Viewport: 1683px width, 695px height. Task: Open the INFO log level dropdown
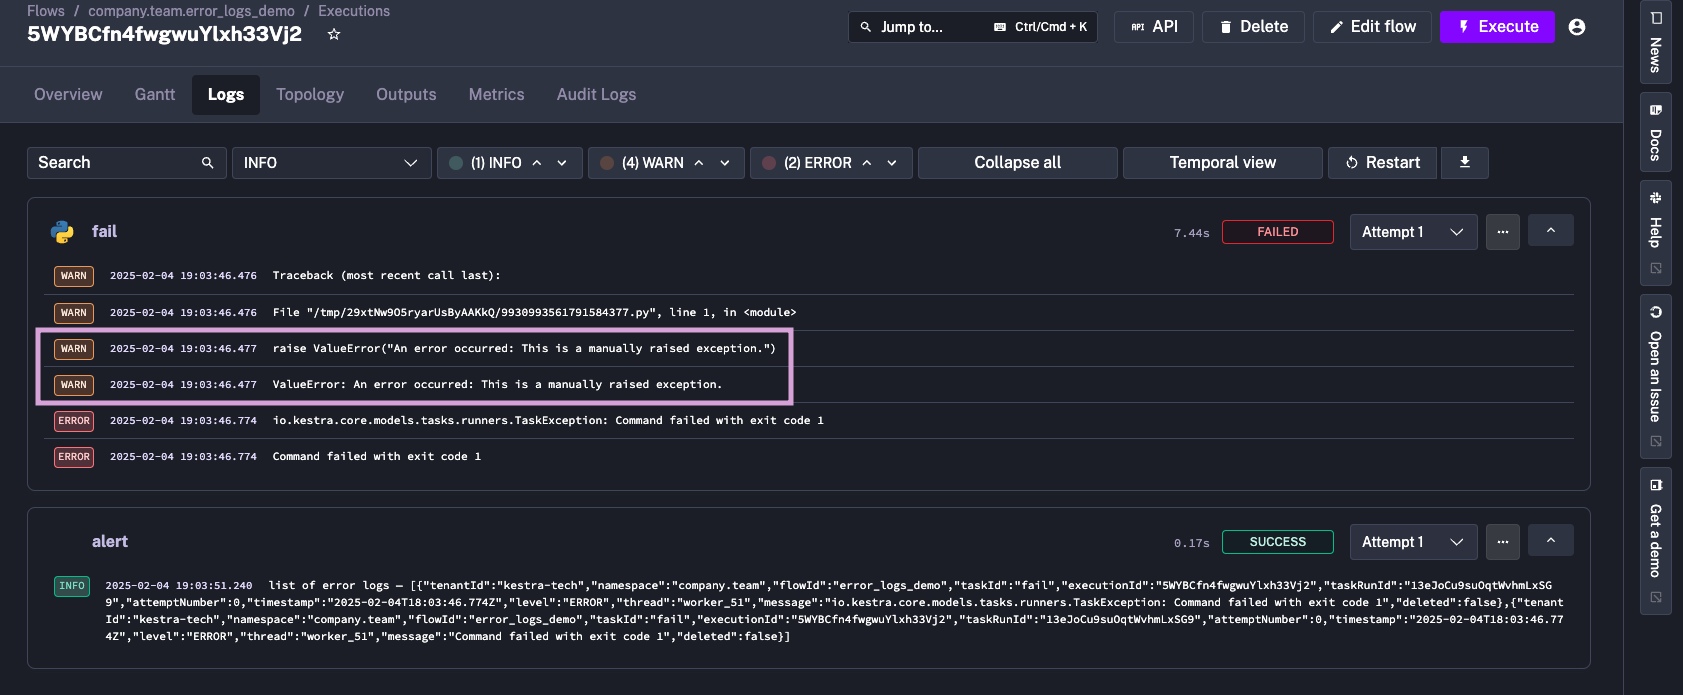pyautogui.click(x=330, y=163)
